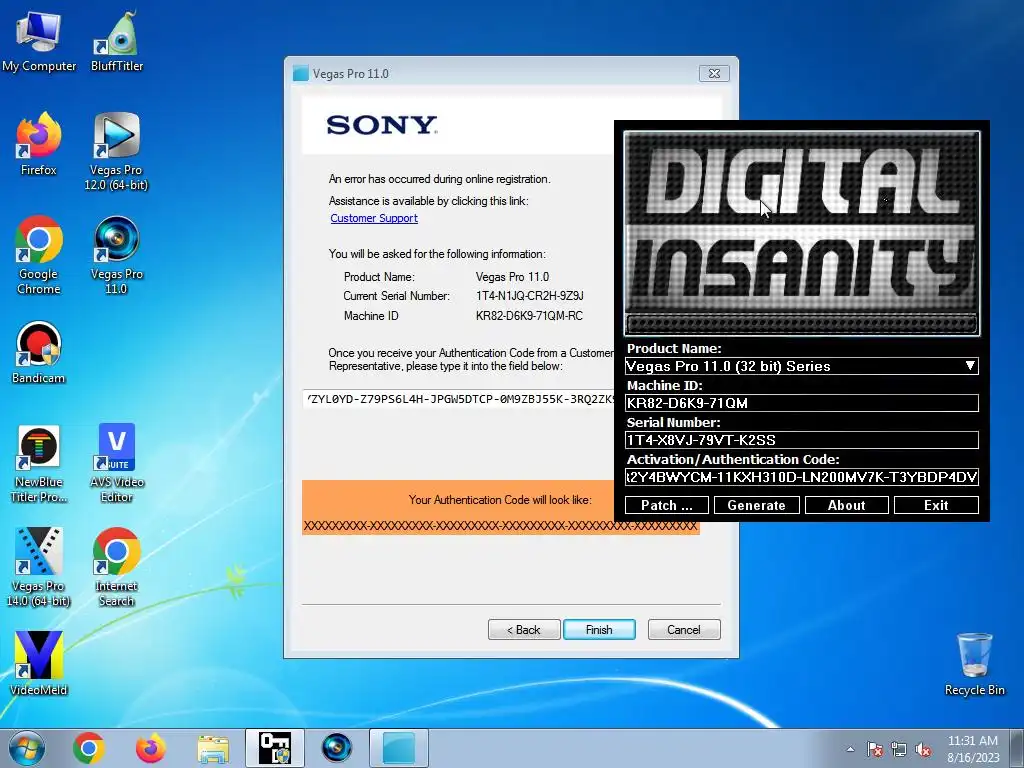This screenshot has height=768, width=1024.
Task: Open About in the keygen
Action: pyautogui.click(x=846, y=505)
